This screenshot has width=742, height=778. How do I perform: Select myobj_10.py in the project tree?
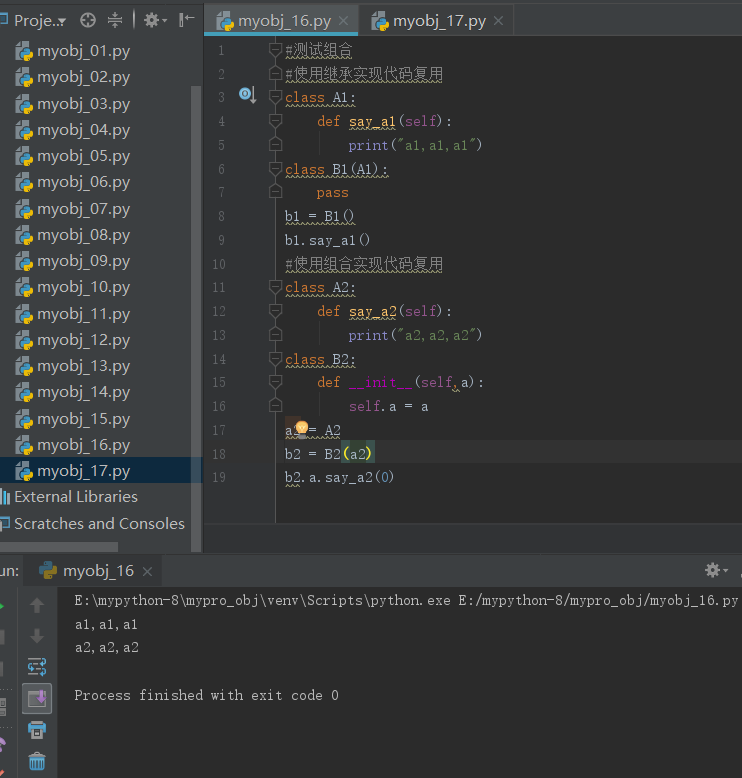coord(72,287)
